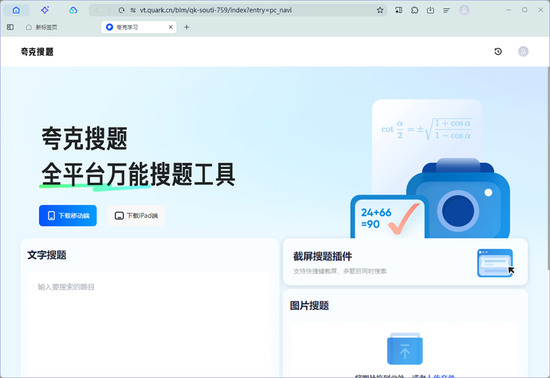Open the browser user avatar in toolbar
The height and width of the screenshot is (378, 550).
[464, 10]
